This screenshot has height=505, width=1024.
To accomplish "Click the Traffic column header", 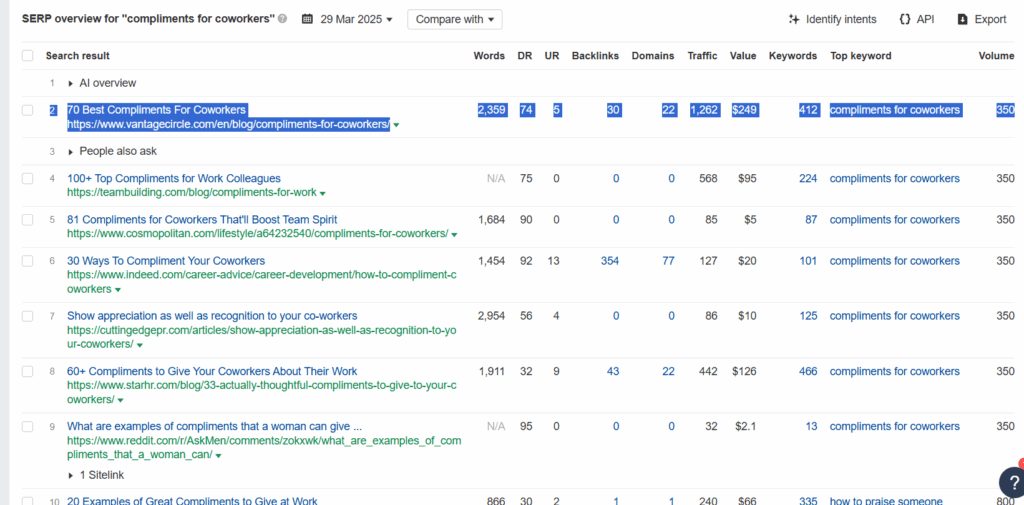I will coord(702,56).
